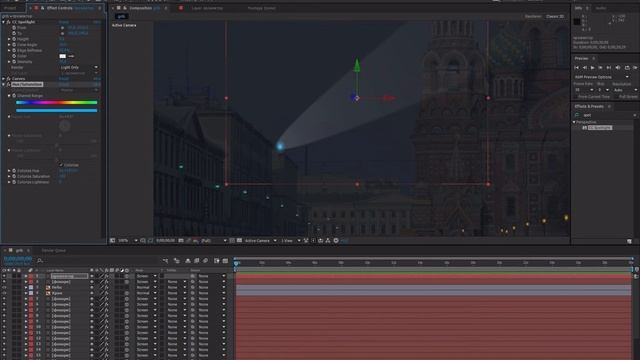Click the stopwatch next to Cone Angle
The image size is (640, 360).
[x=14, y=45]
